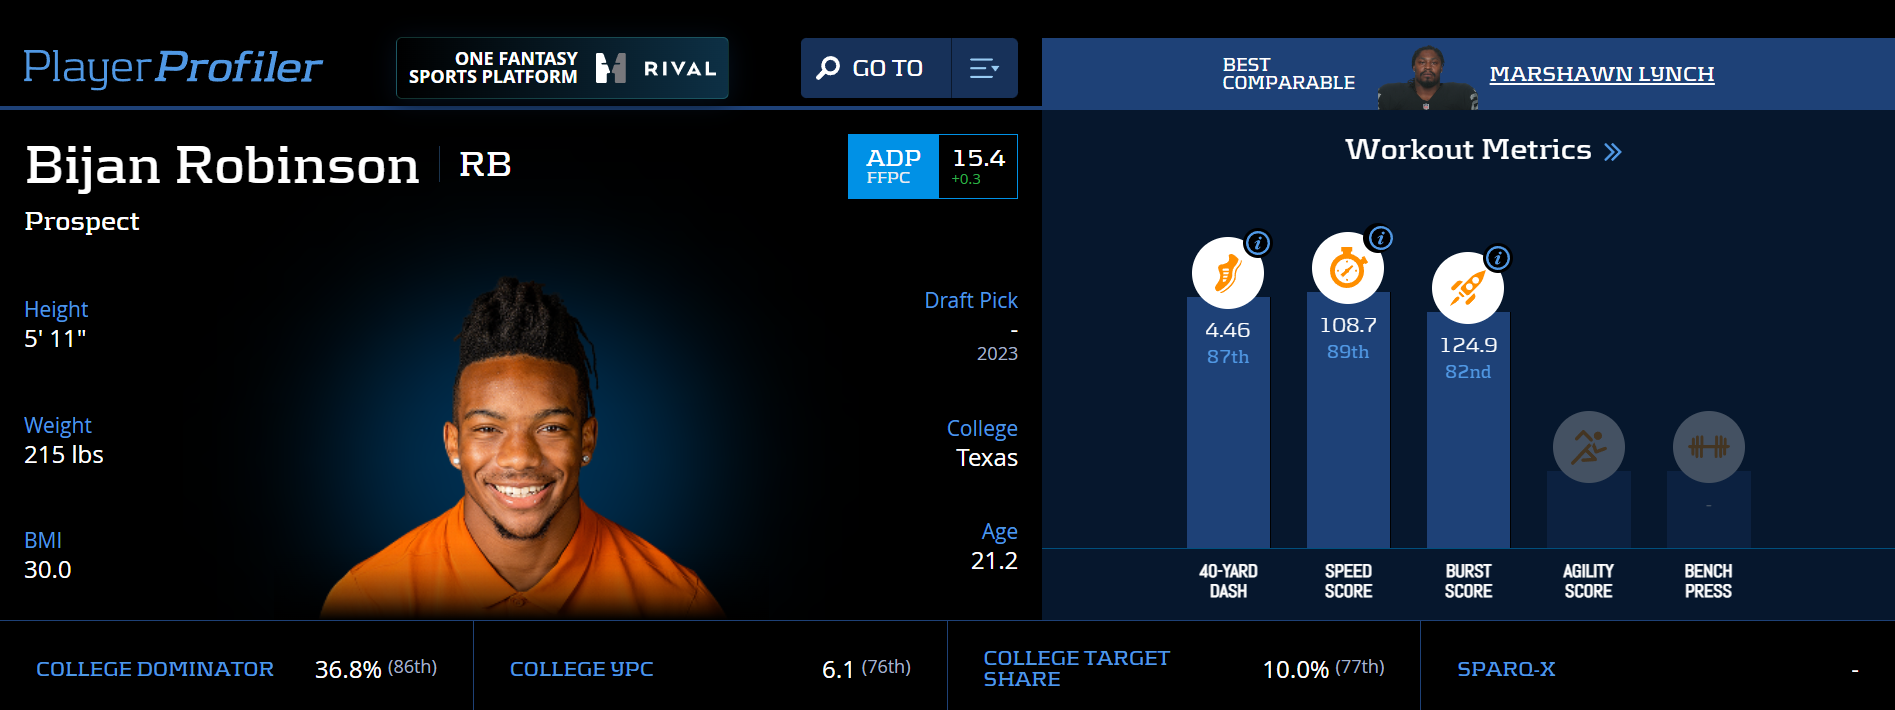
Task: Click Marshawn Lynch's headshot thumbnail
Action: point(1427,78)
